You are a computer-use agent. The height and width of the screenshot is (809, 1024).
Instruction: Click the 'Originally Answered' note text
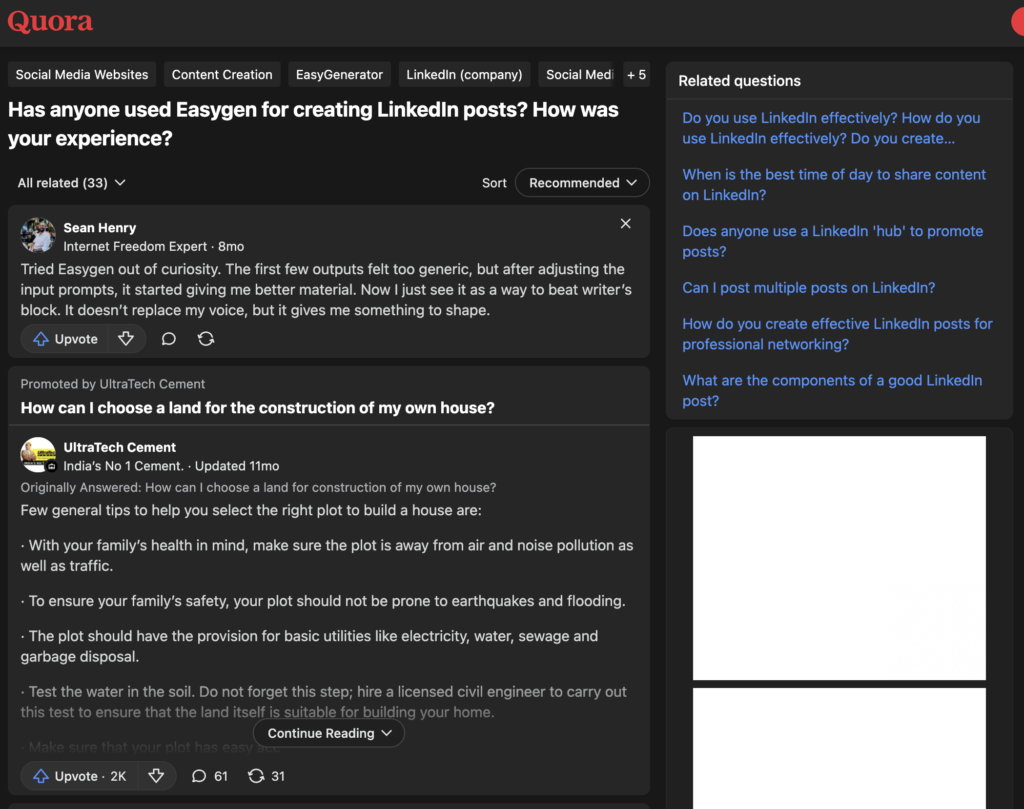point(258,487)
